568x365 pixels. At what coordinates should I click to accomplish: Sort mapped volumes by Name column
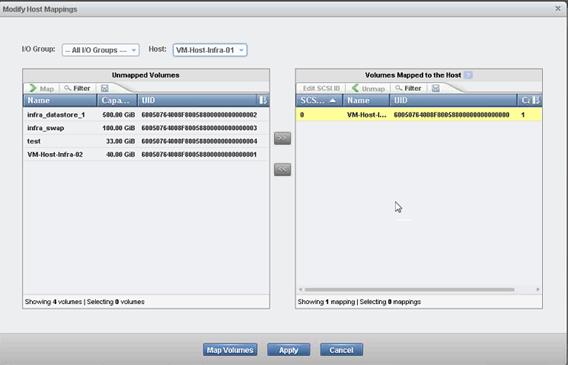[366, 100]
